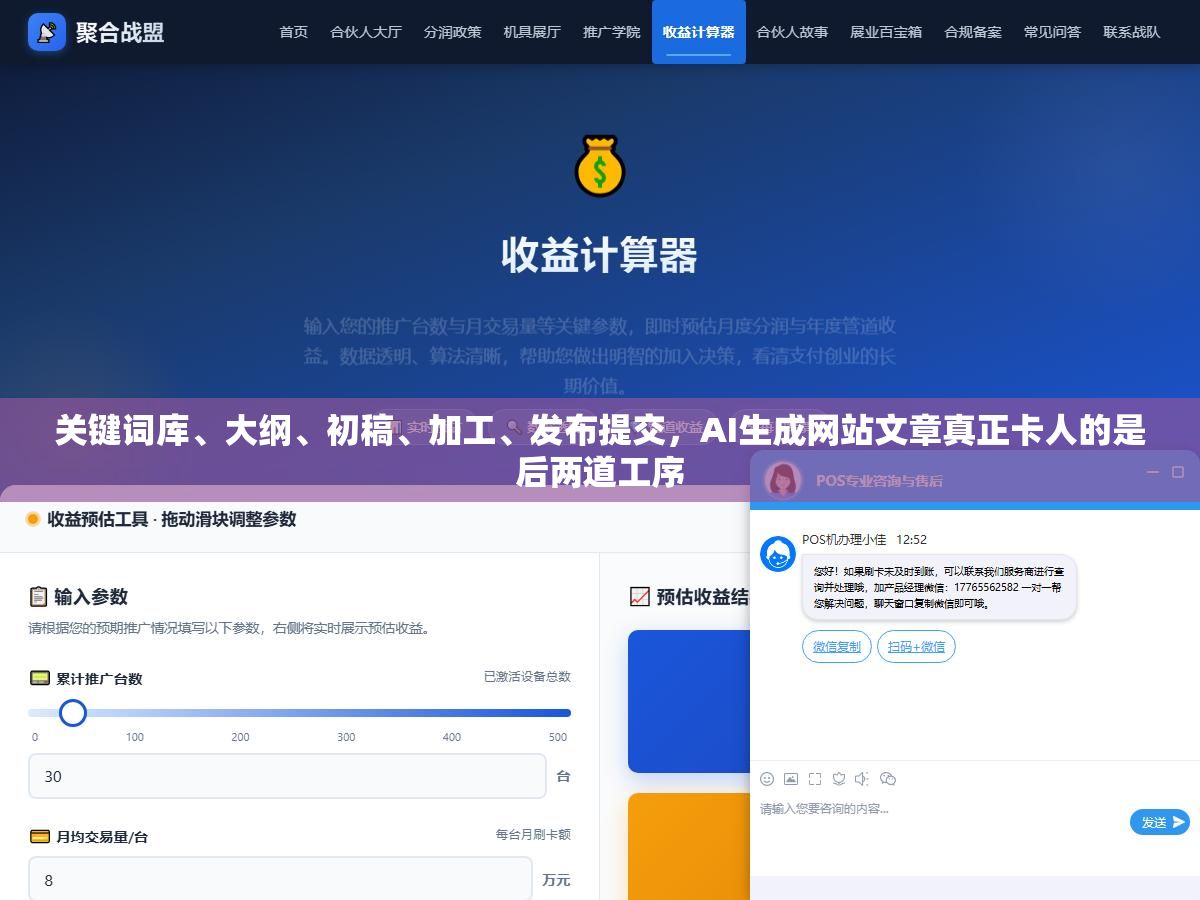Click the POS consultant avatar in chat header
This screenshot has height=900, width=1200.
point(783,479)
